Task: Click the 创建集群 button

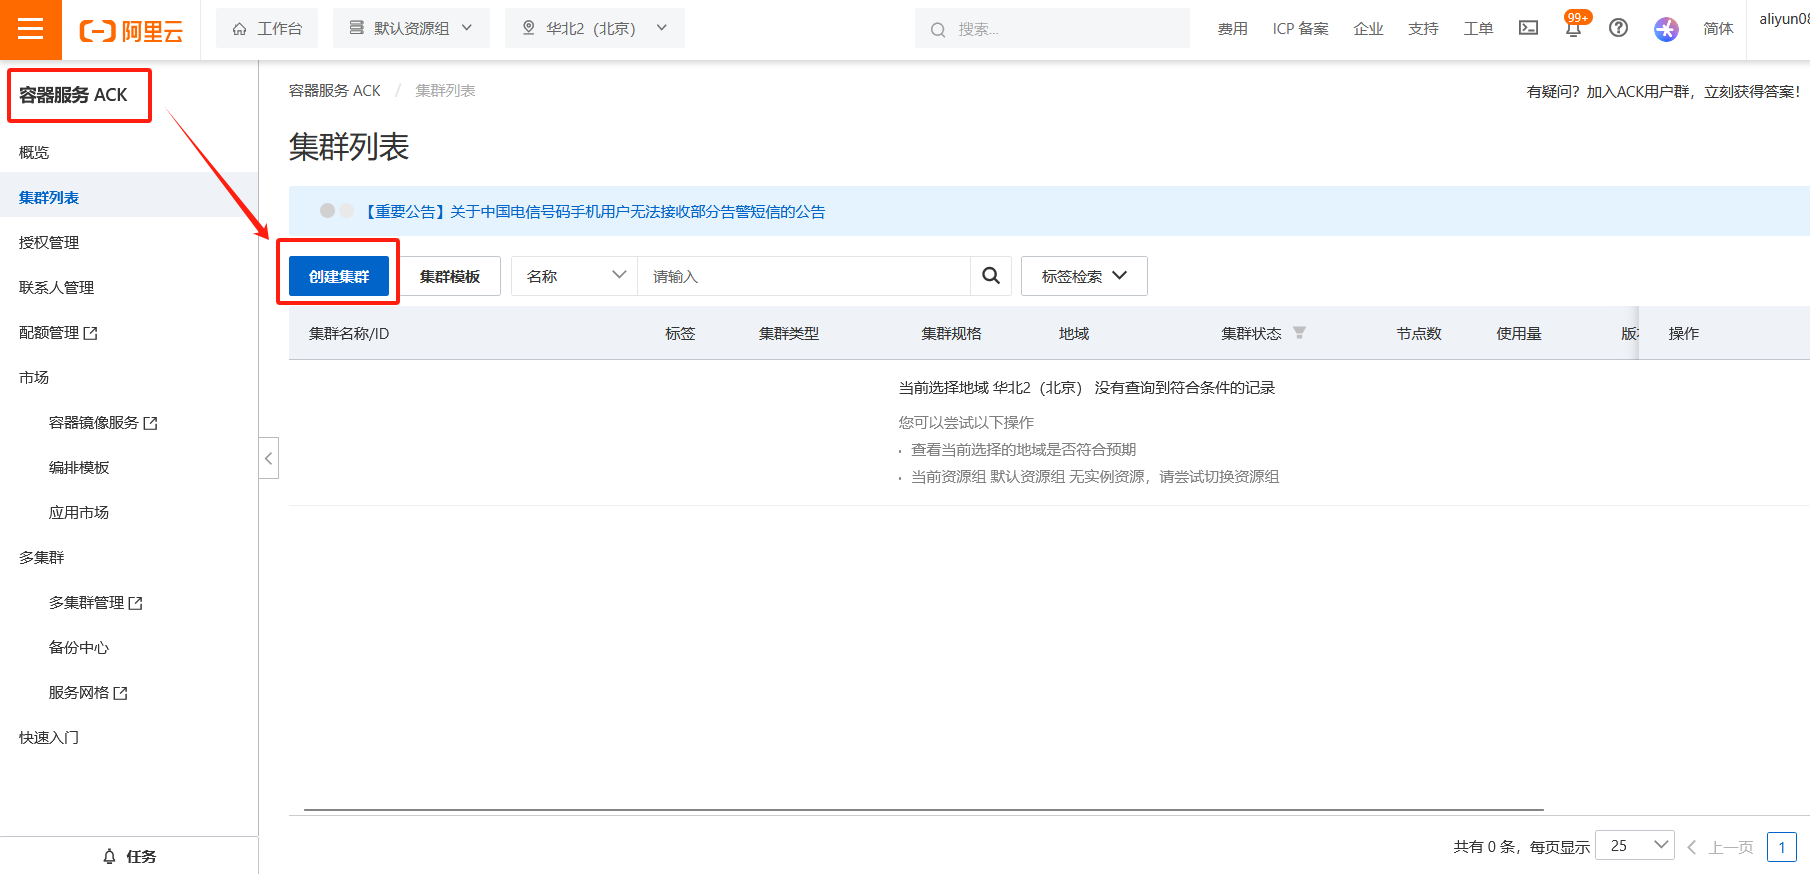Action: click(339, 276)
